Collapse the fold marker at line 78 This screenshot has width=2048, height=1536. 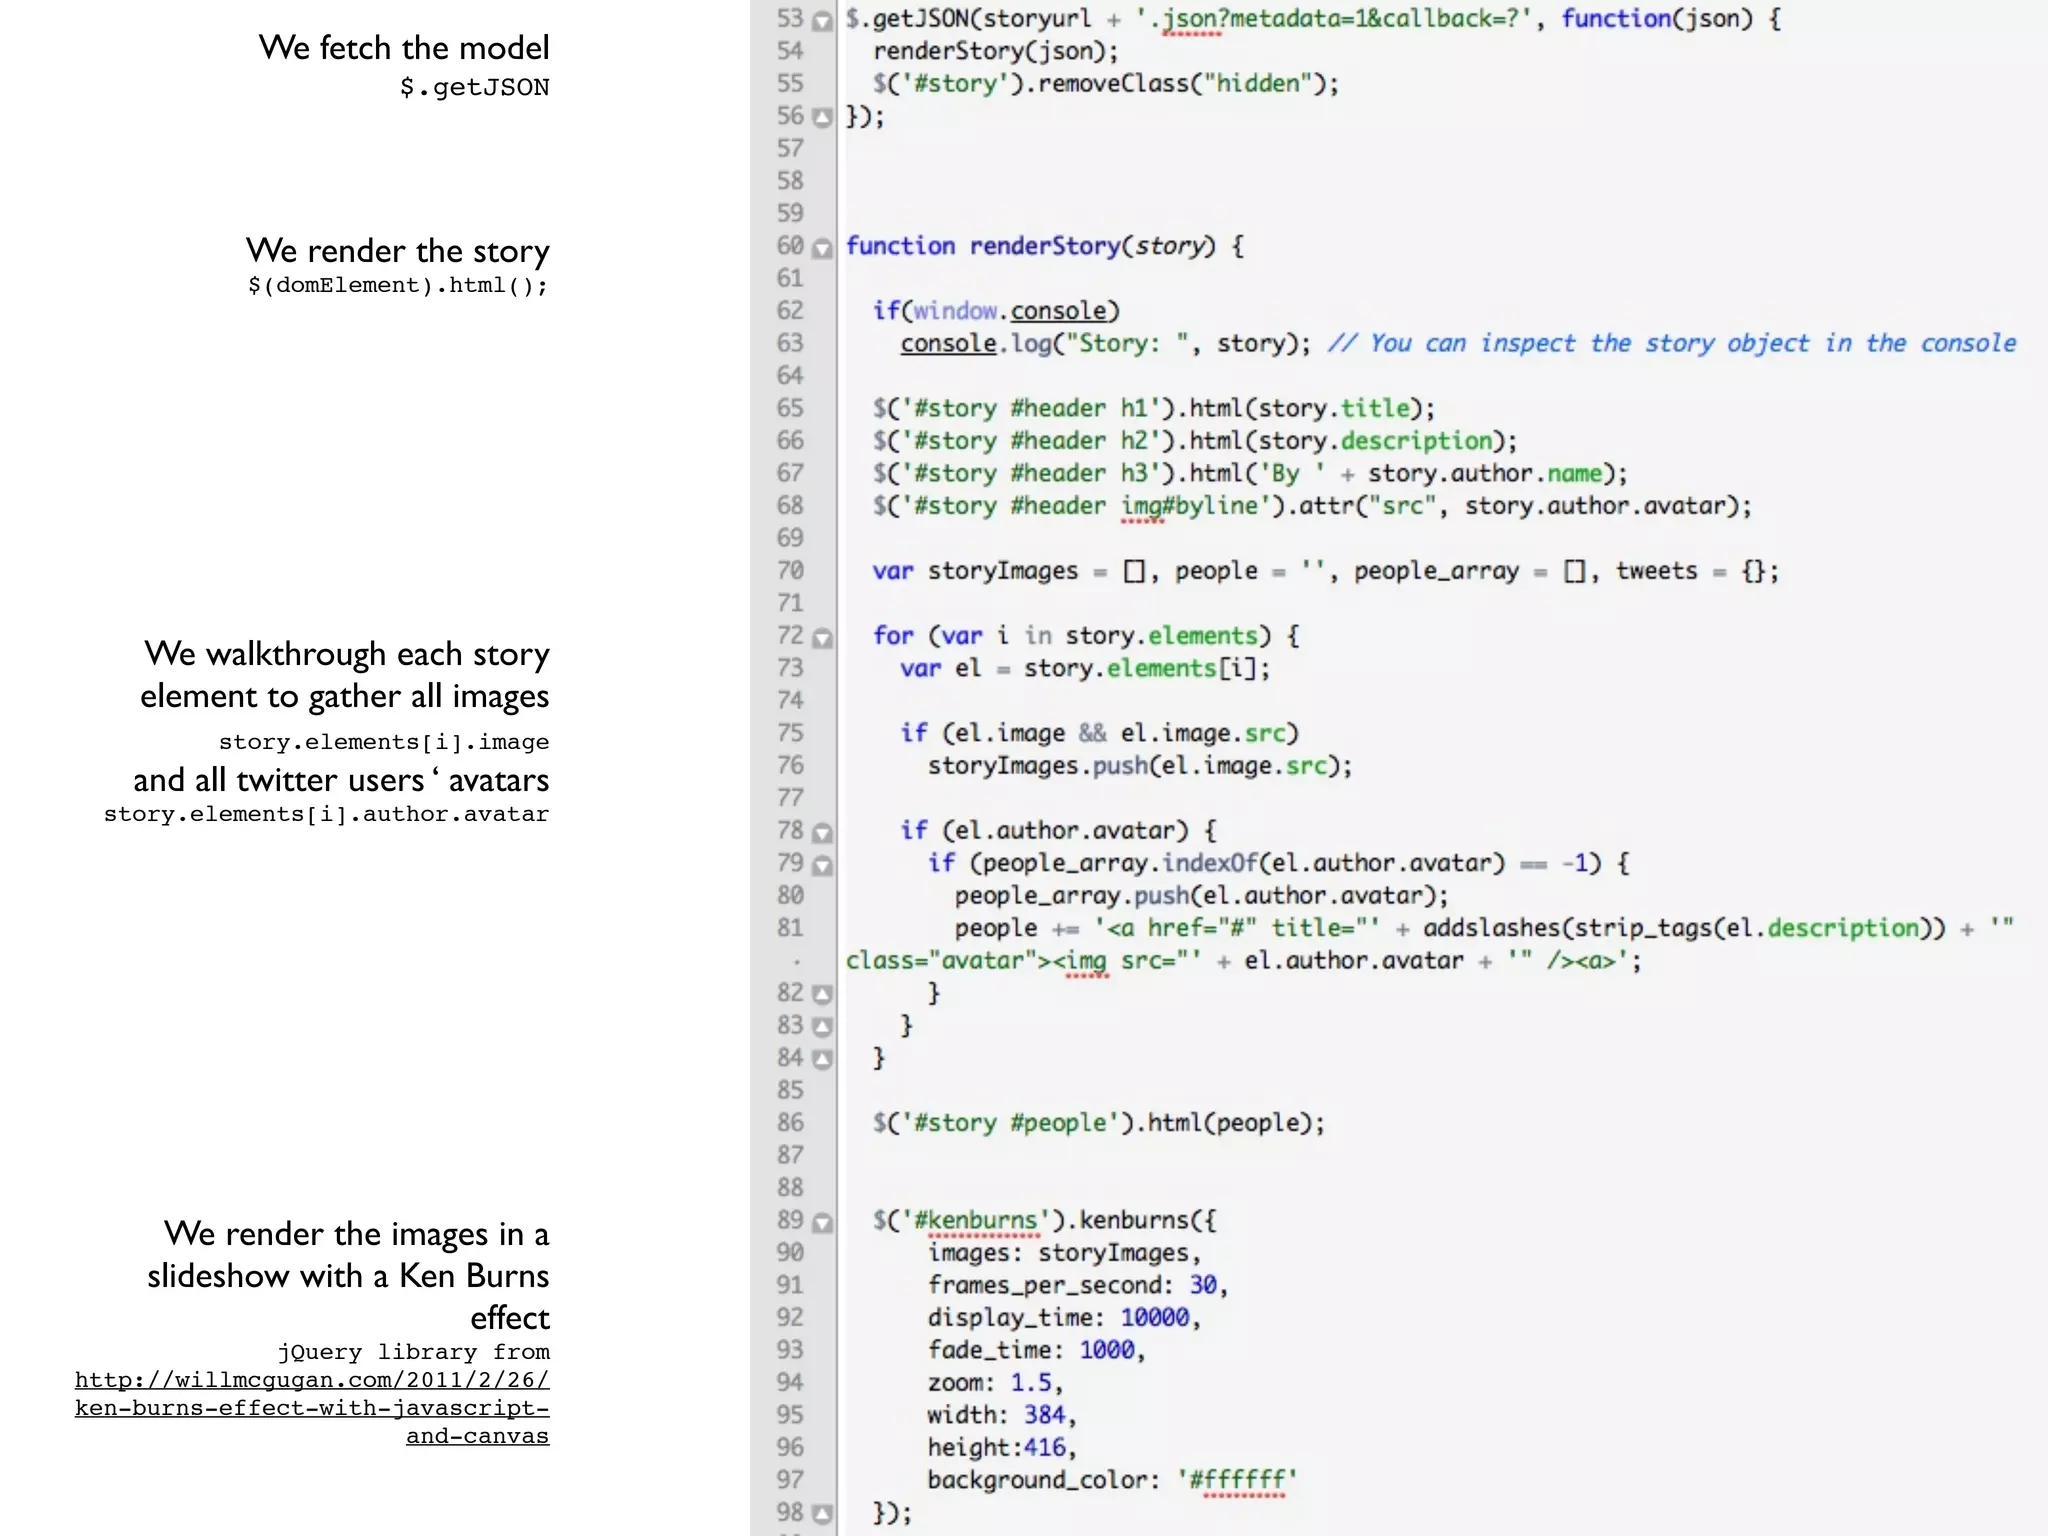[x=822, y=832]
